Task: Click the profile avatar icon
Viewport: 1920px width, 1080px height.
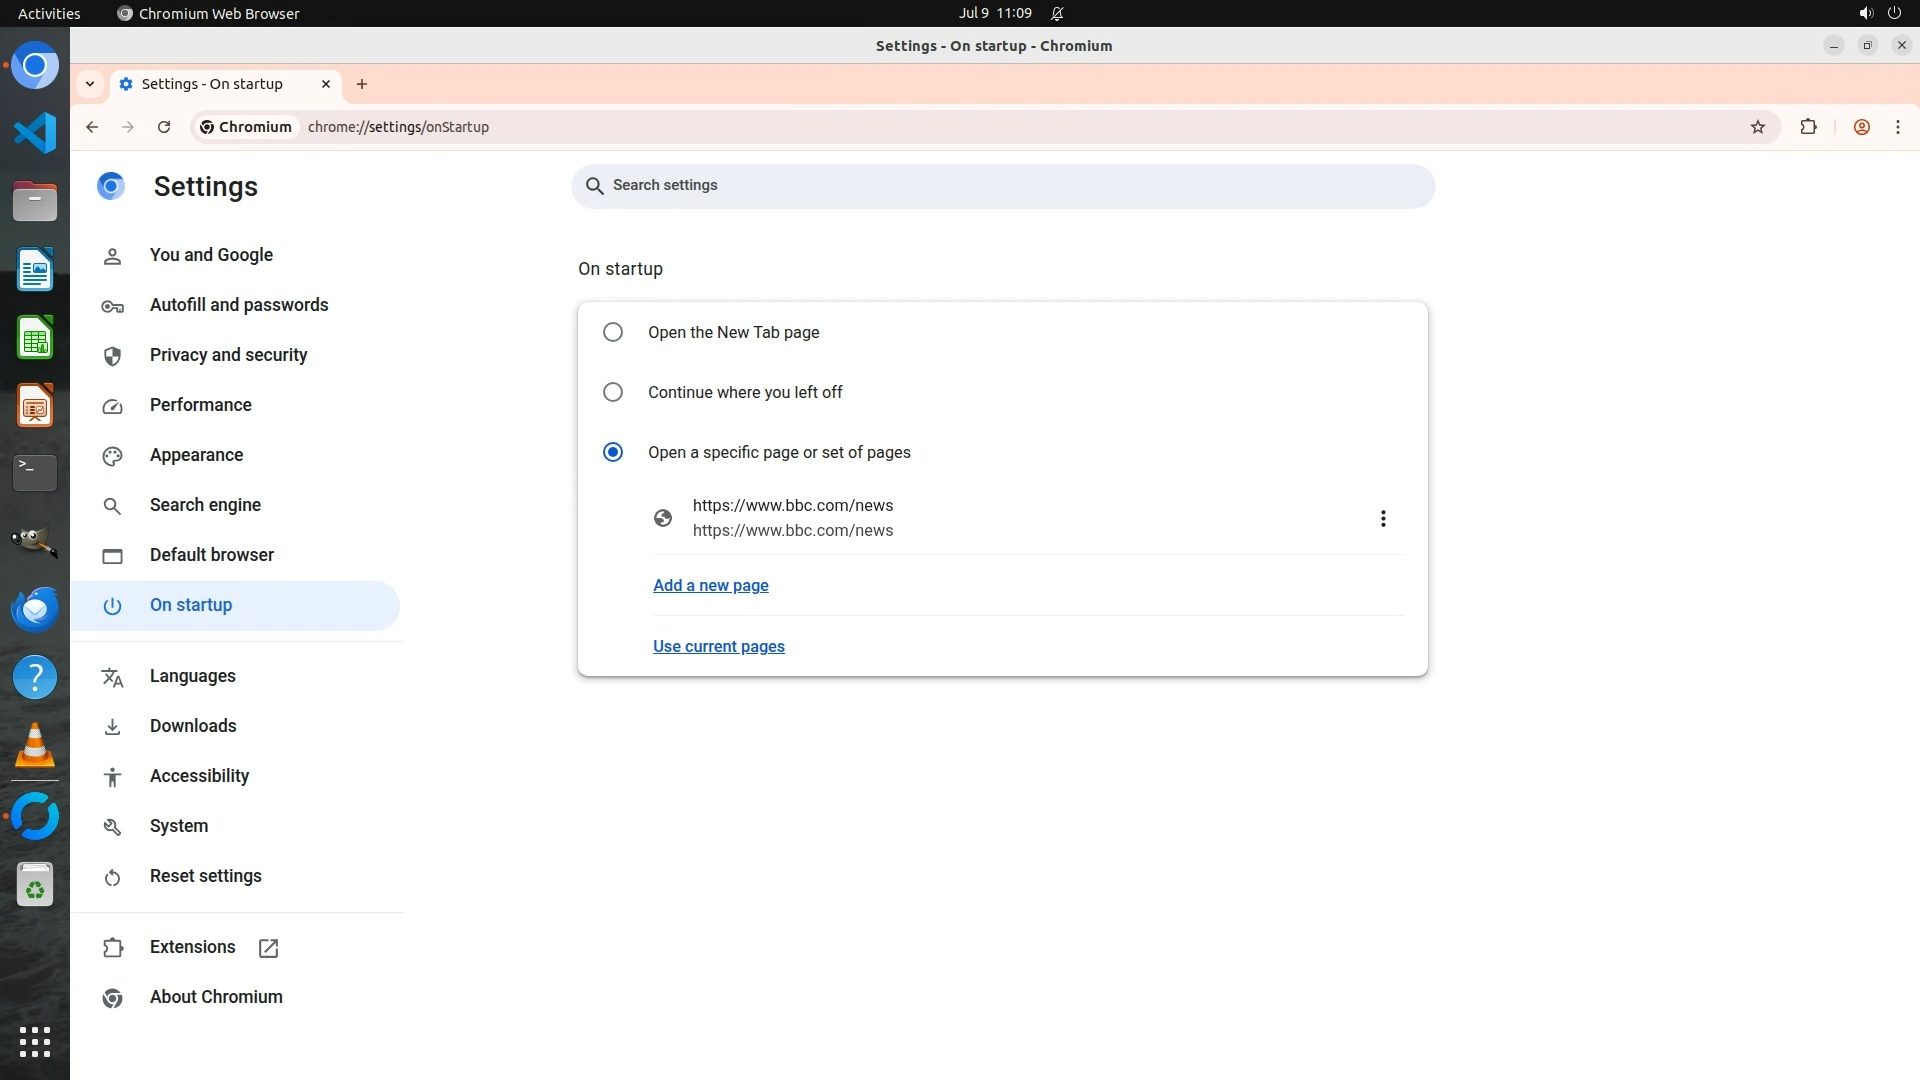Action: [1861, 127]
